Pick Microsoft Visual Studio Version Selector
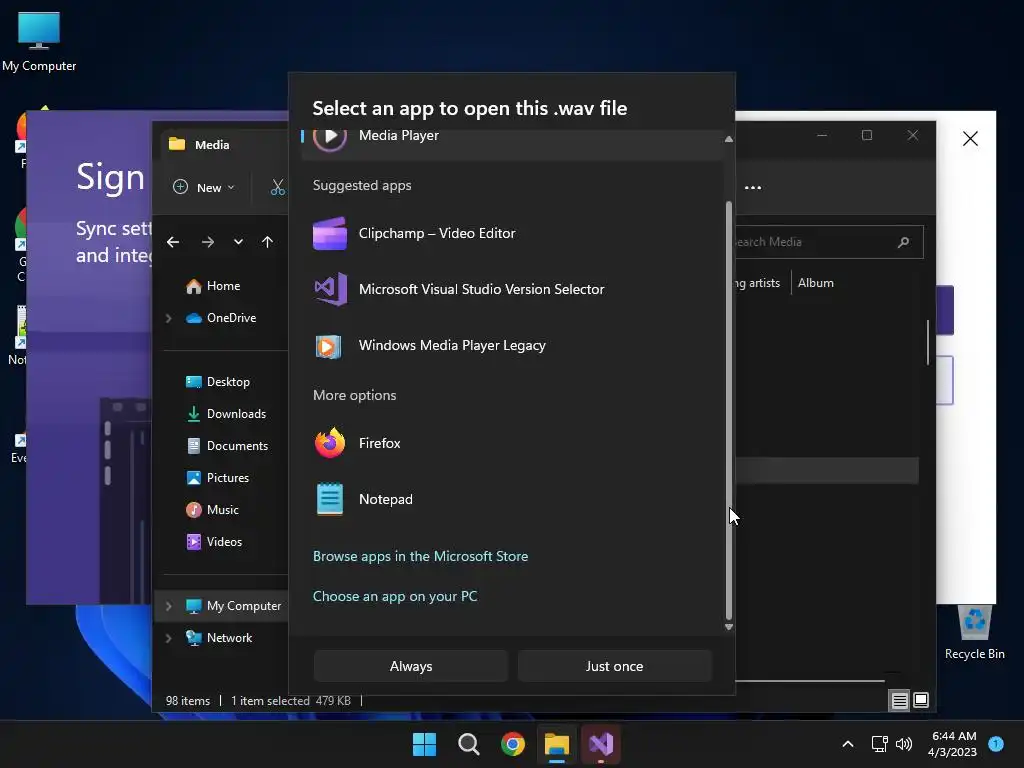1024x768 pixels. coord(513,289)
